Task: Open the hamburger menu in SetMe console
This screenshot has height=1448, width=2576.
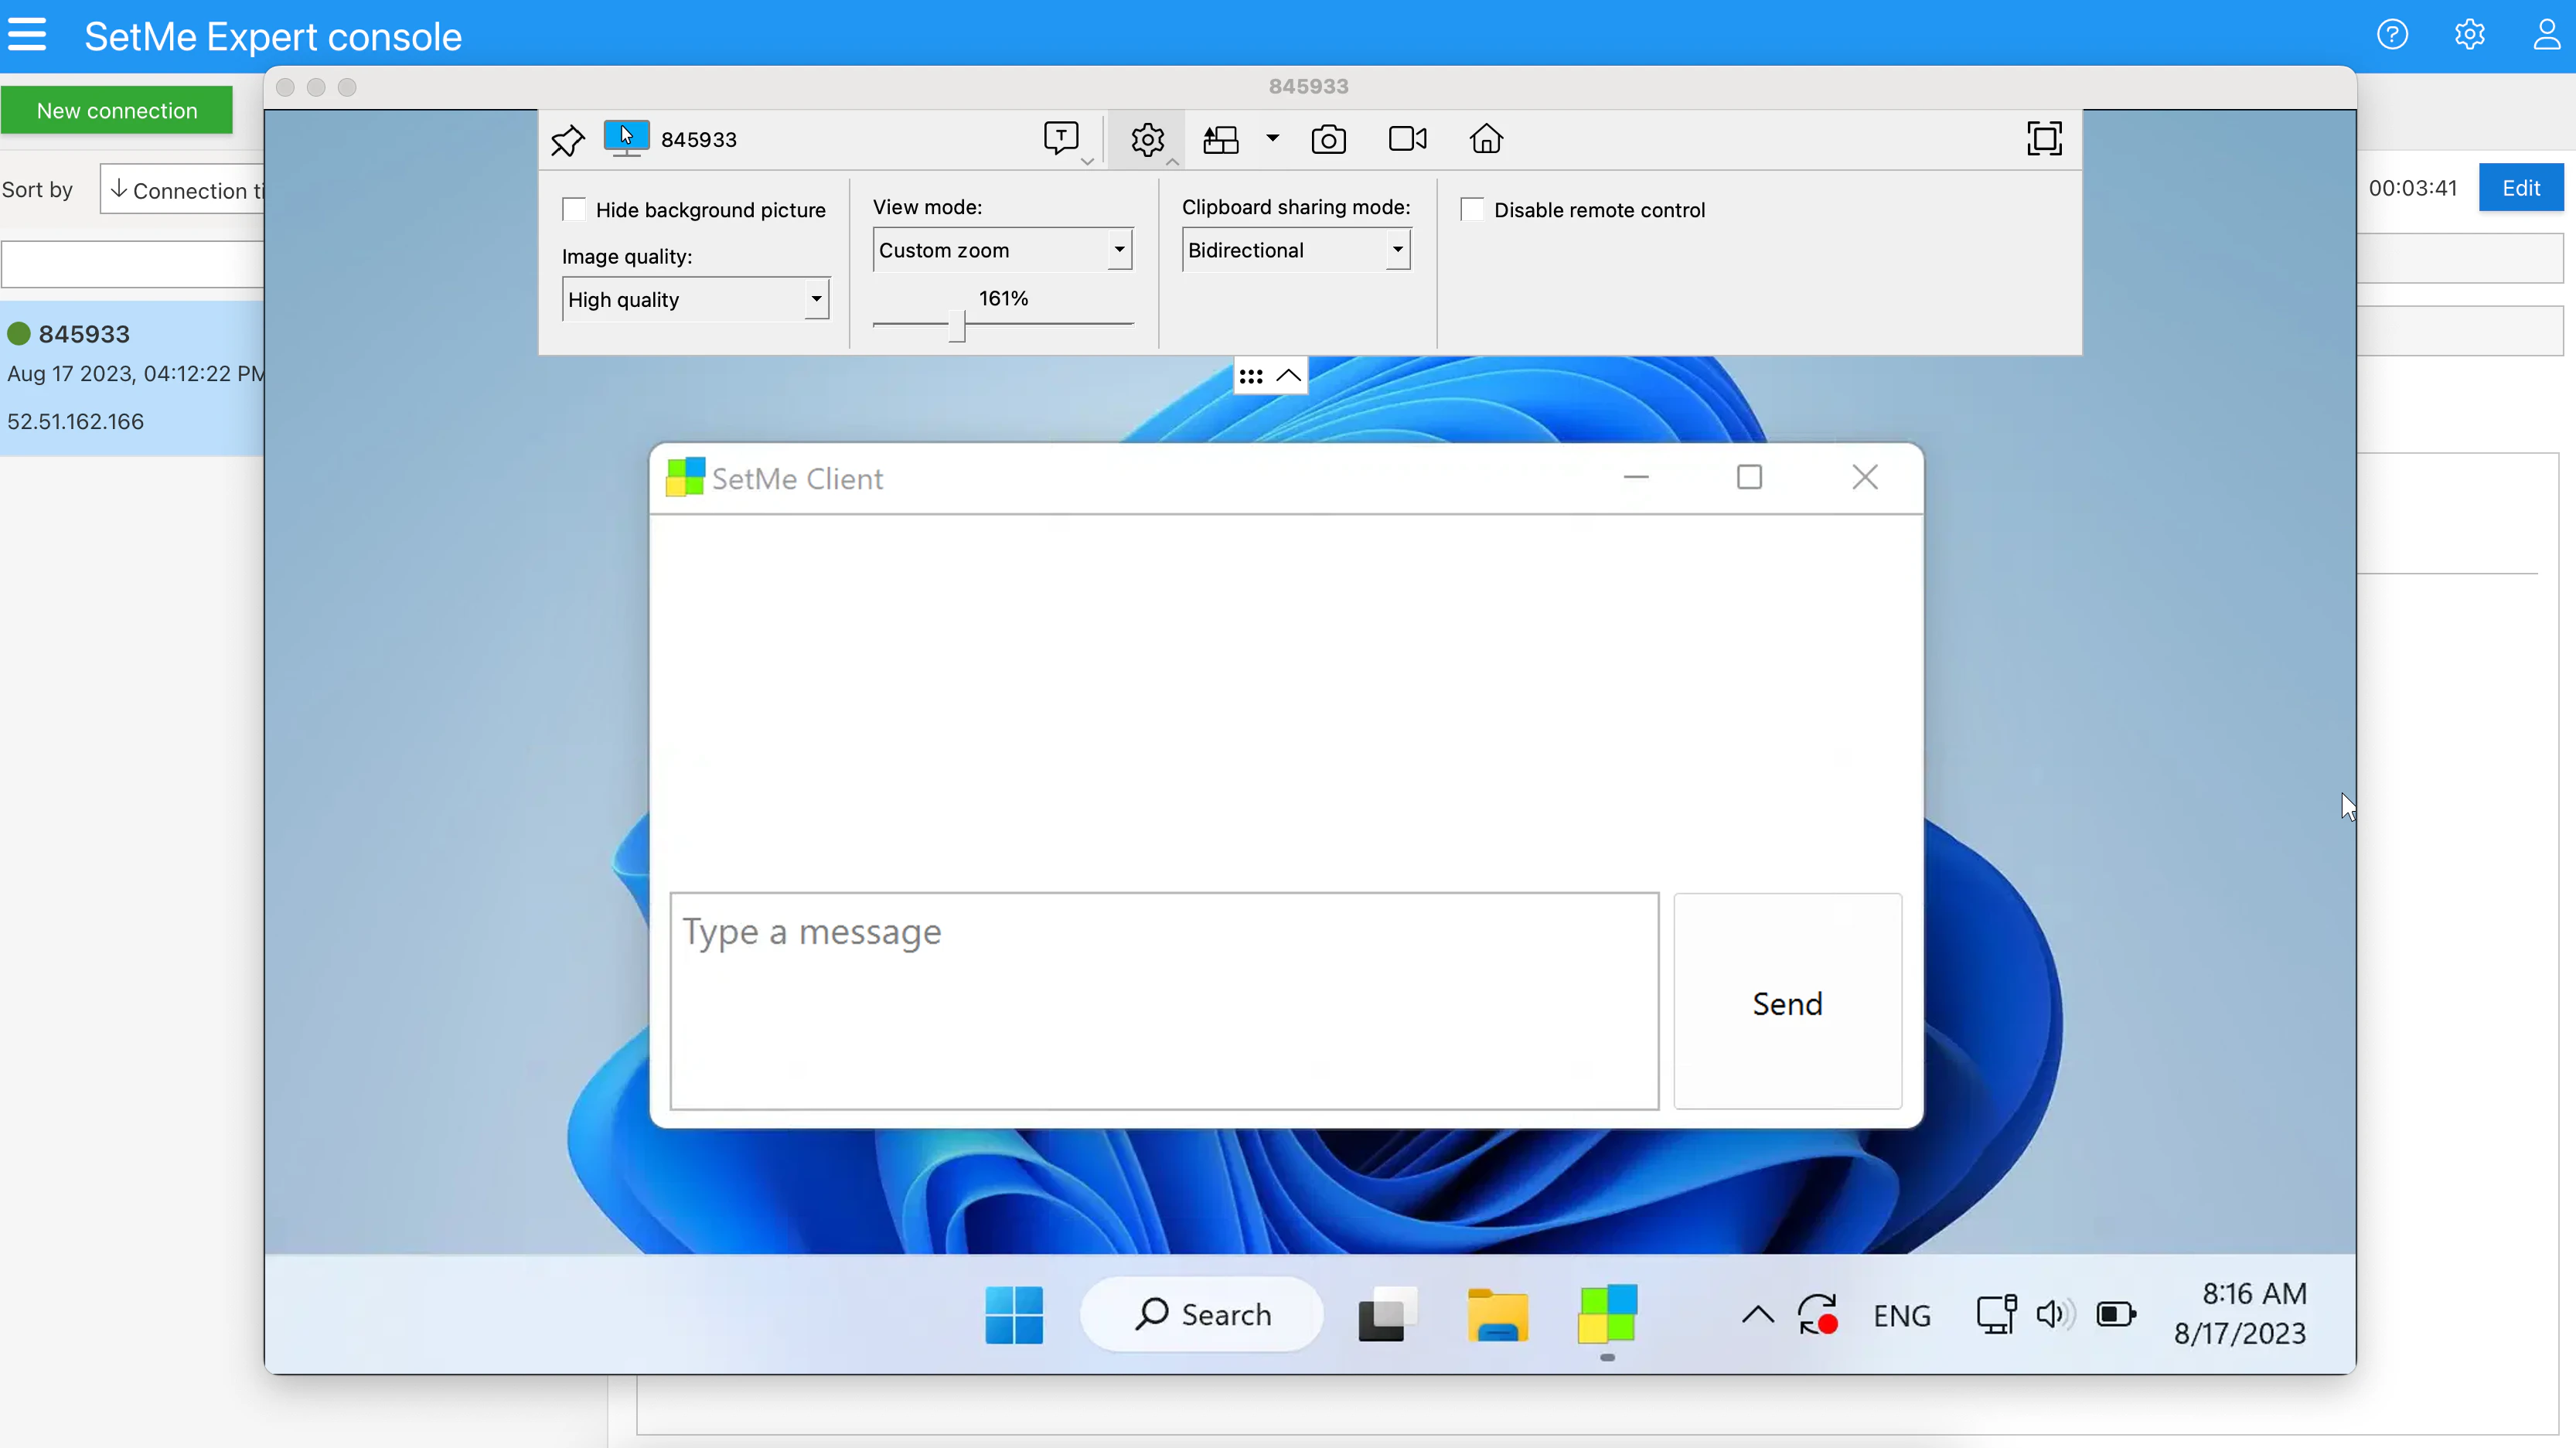Action: (x=29, y=35)
